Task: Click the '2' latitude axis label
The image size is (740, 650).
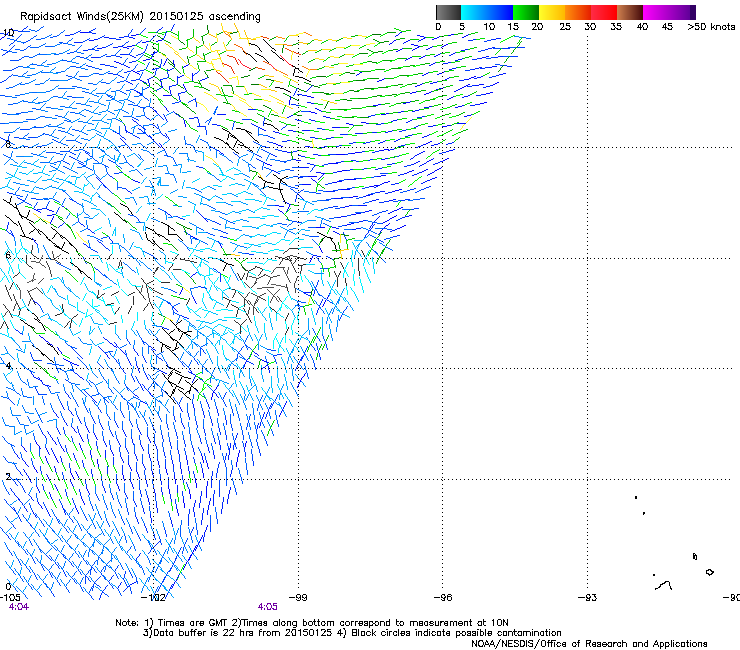Action: pos(8,476)
